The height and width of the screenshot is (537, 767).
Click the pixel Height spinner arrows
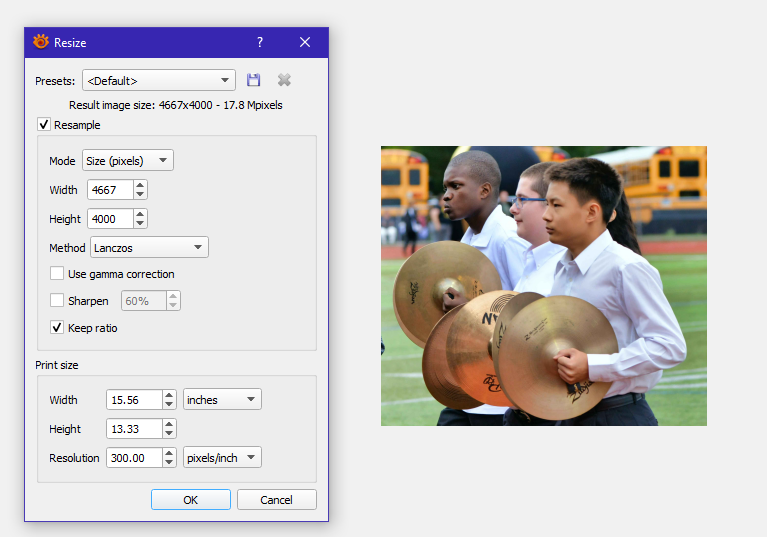[x=140, y=219]
